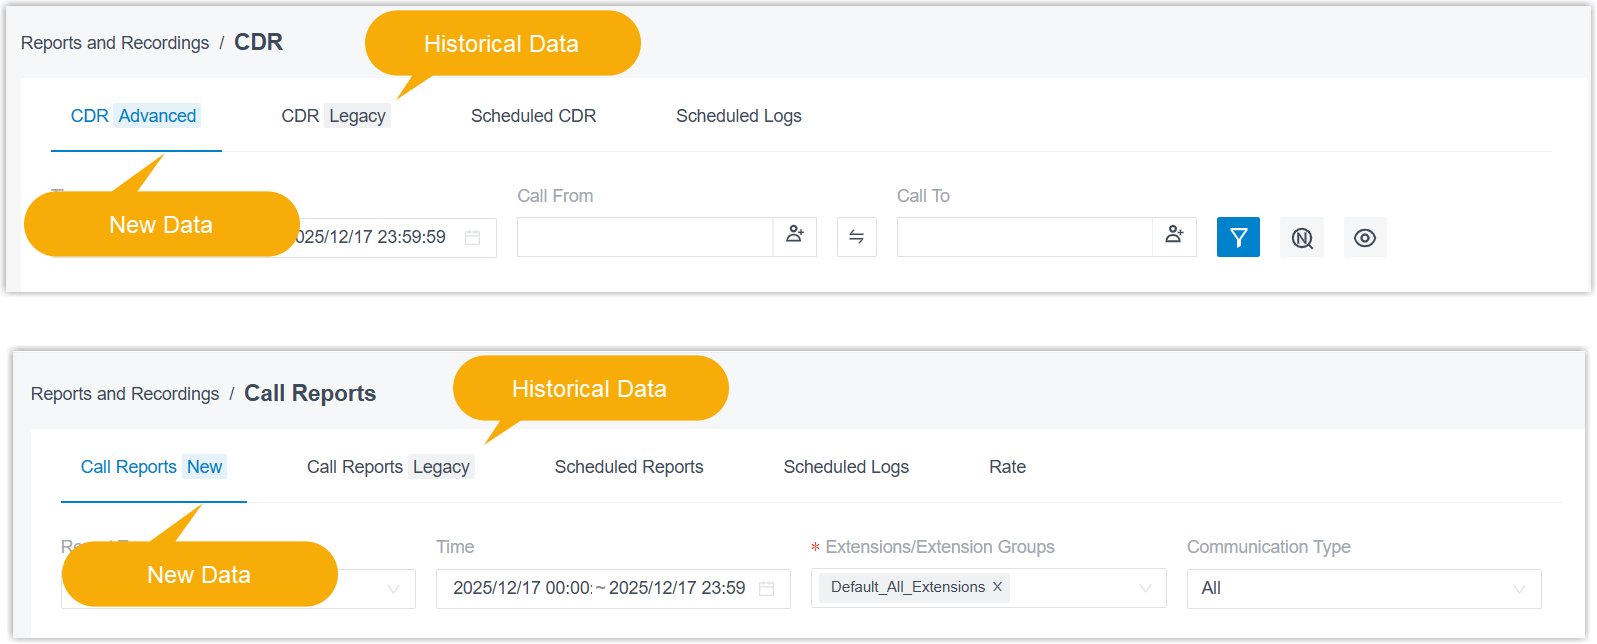Open contact picker for Call From
The width and height of the screenshot is (1597, 644).
pos(794,237)
